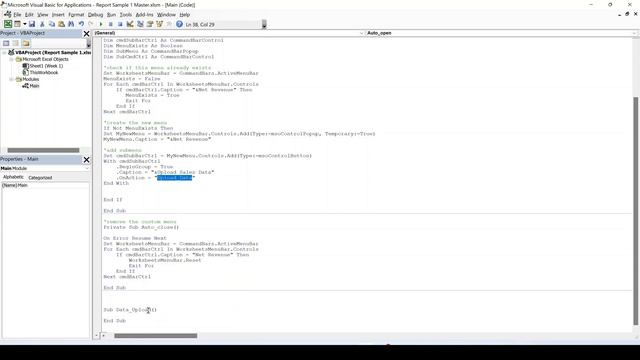This screenshot has width=640, height=360.
Task: Click the Paste toolbar icon
Action: 61,24
